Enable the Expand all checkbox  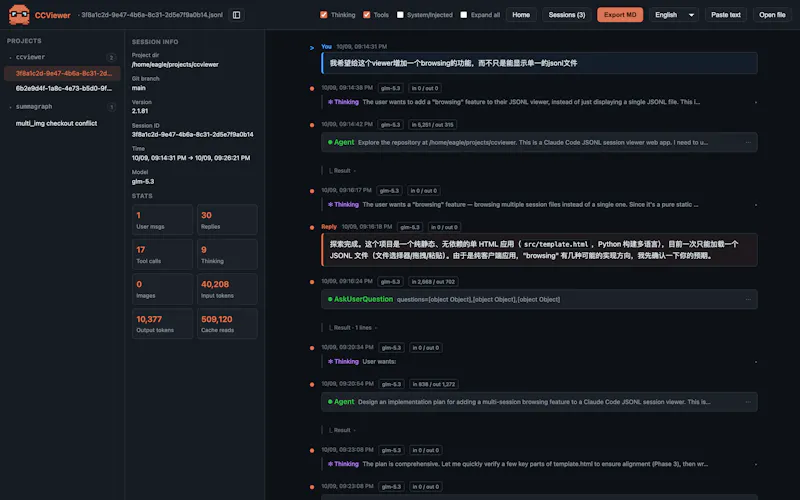coord(463,15)
